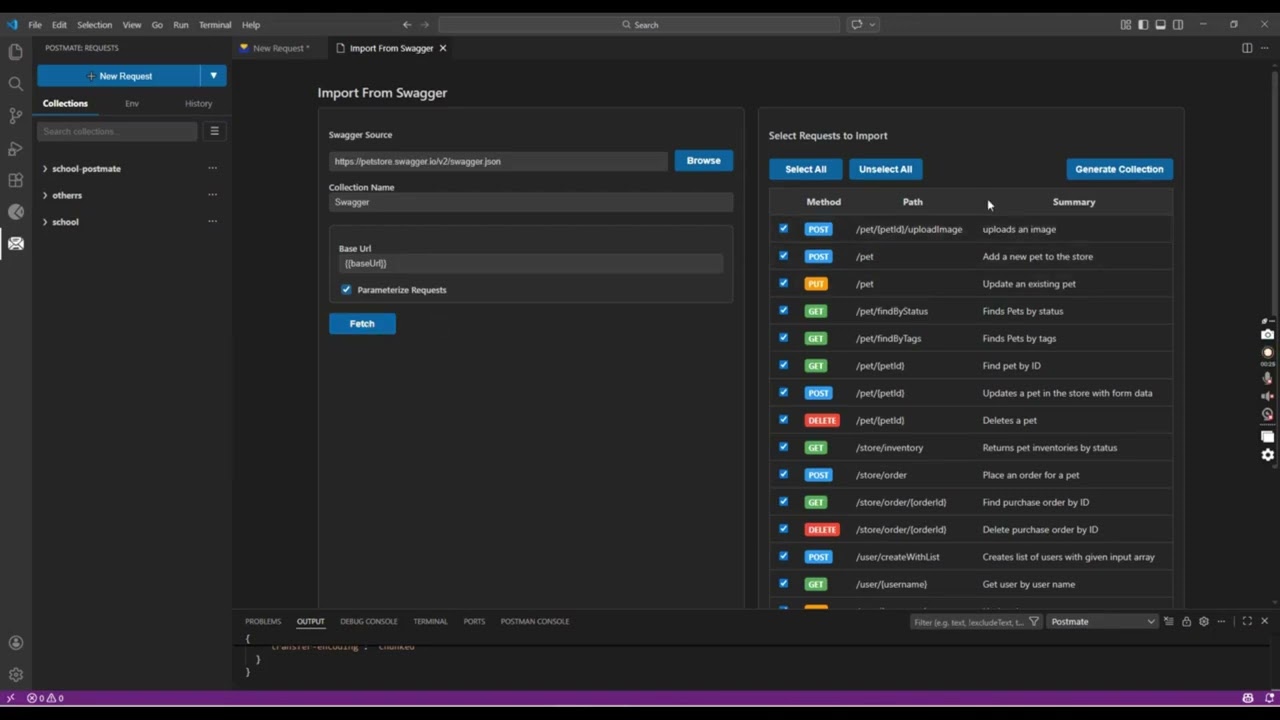Uncheck the Parameterize Requests checkbox
This screenshot has width=1280, height=720.
click(x=346, y=289)
